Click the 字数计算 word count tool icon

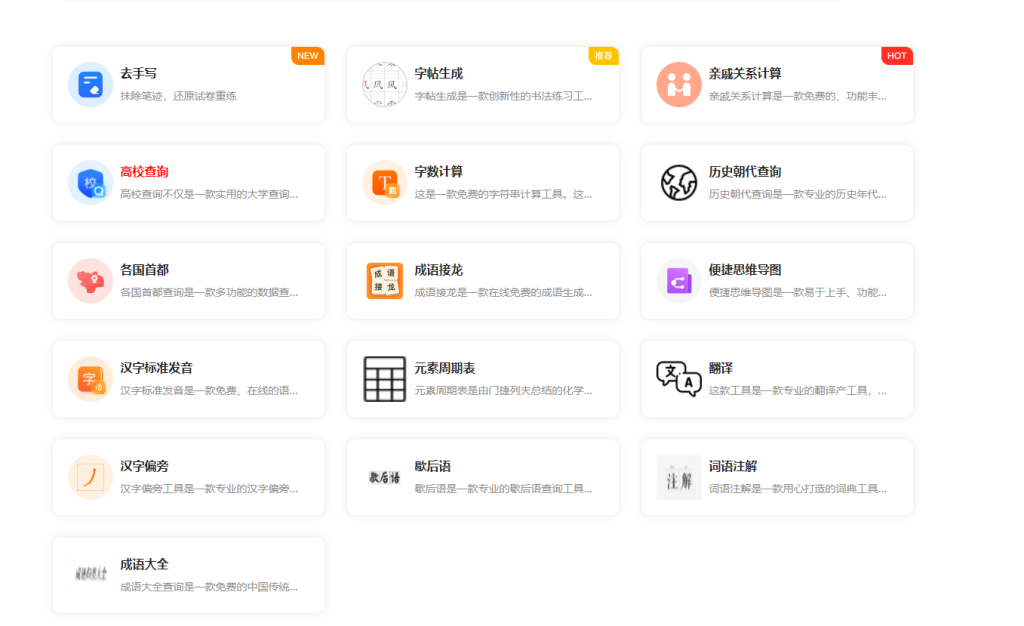click(384, 182)
